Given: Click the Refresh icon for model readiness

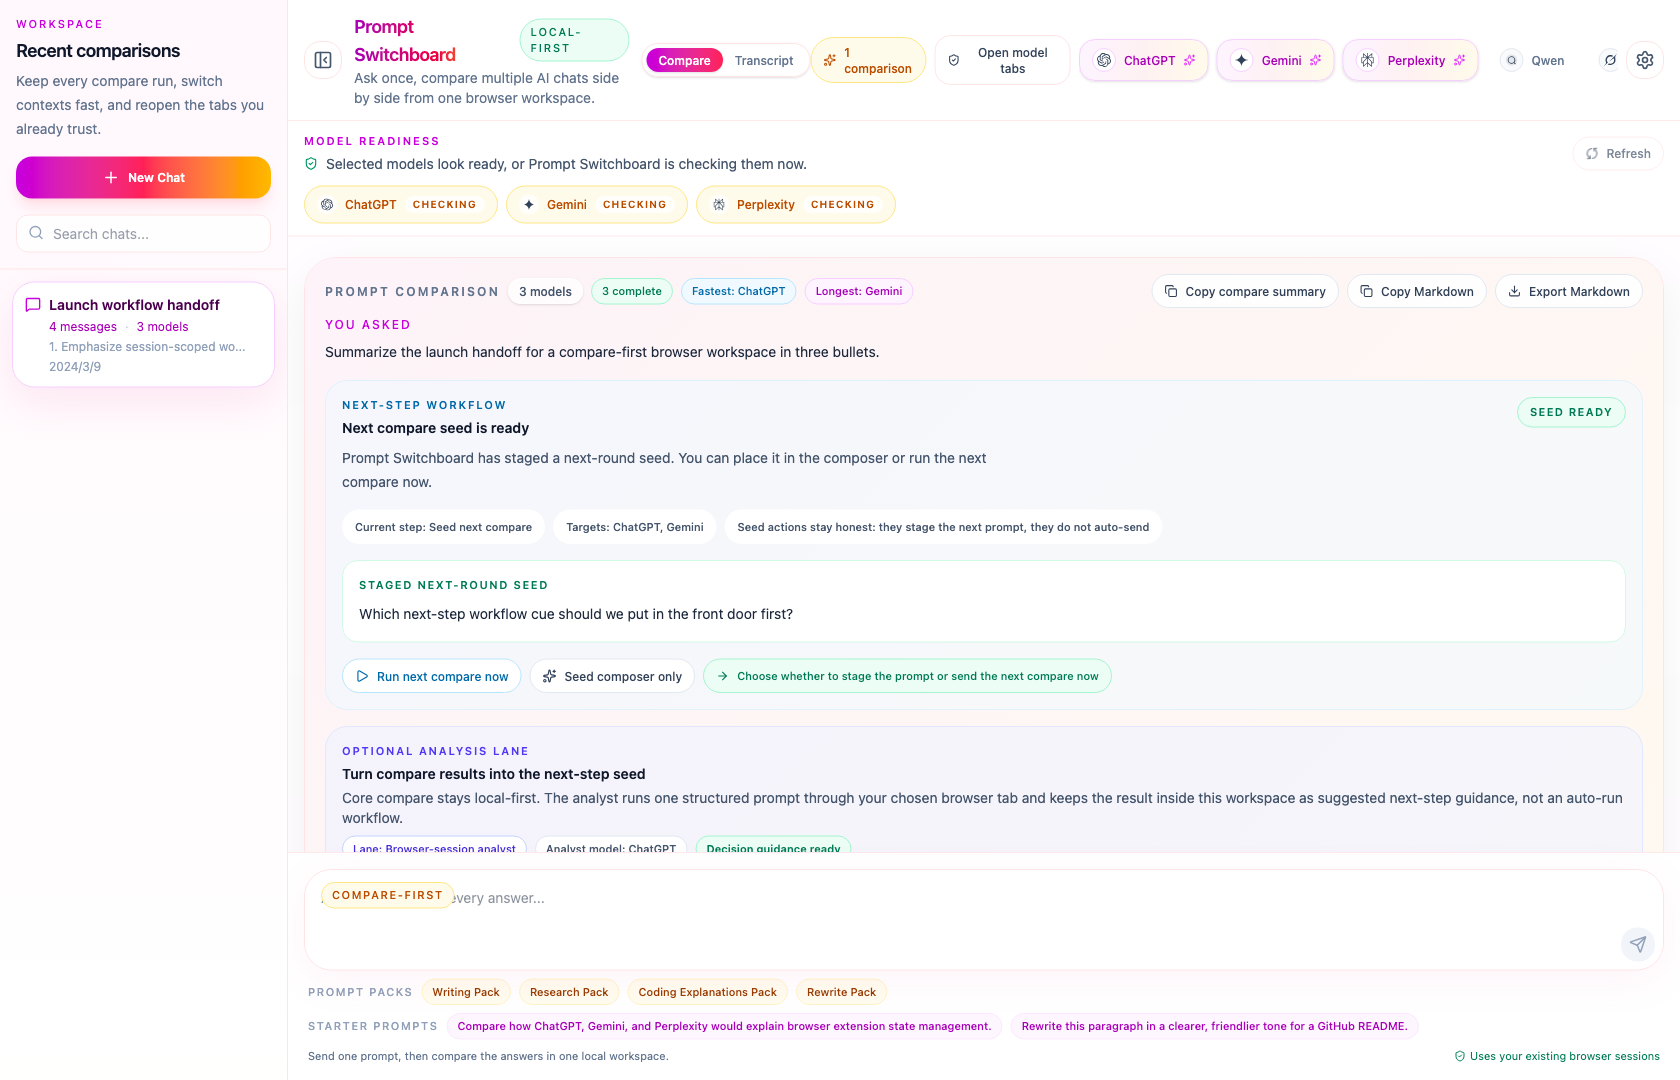Looking at the screenshot, I should [1594, 153].
